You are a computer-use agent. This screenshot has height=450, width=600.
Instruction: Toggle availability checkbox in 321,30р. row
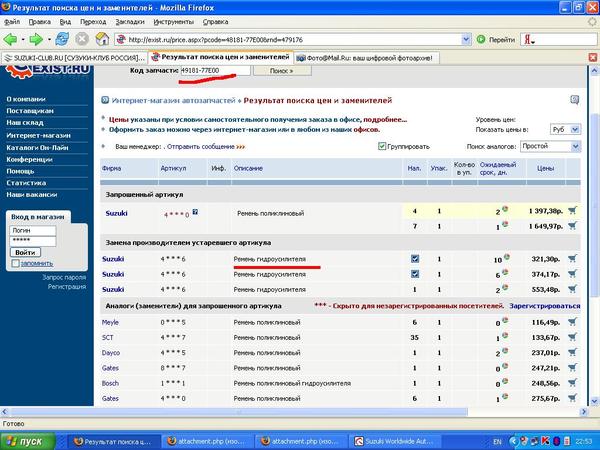tap(415, 259)
